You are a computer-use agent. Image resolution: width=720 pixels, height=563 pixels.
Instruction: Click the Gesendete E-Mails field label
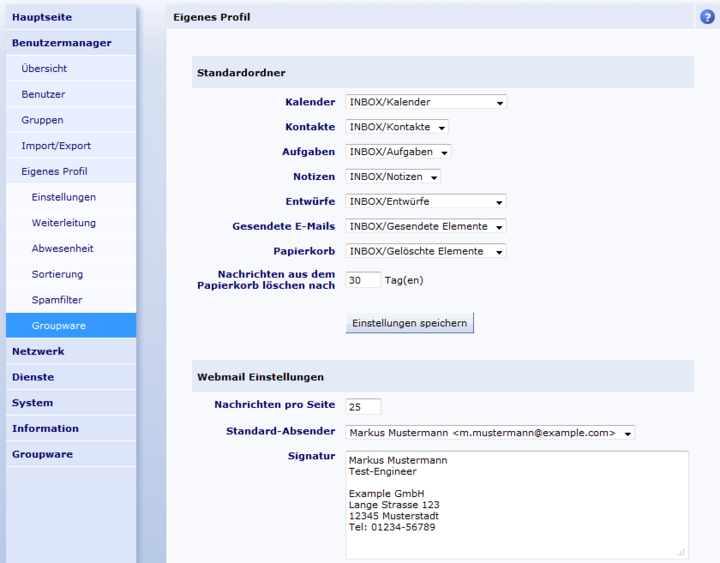[283, 226]
